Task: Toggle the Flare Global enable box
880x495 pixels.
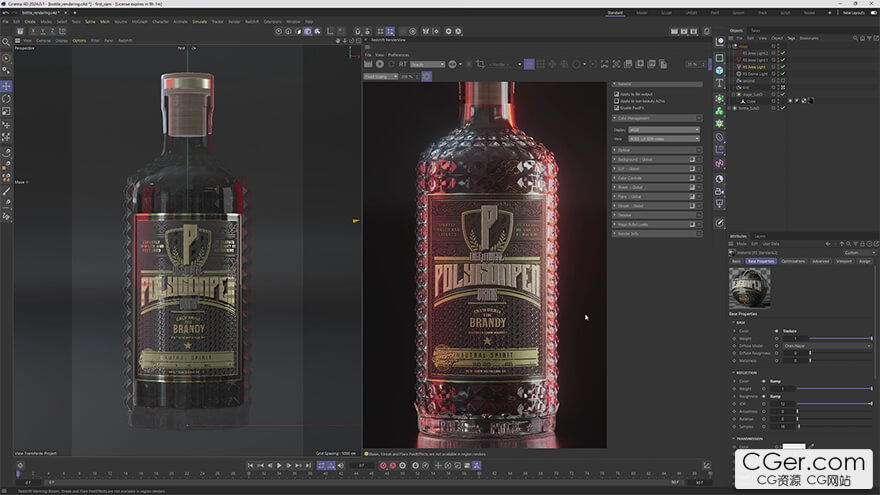Action: click(692, 196)
